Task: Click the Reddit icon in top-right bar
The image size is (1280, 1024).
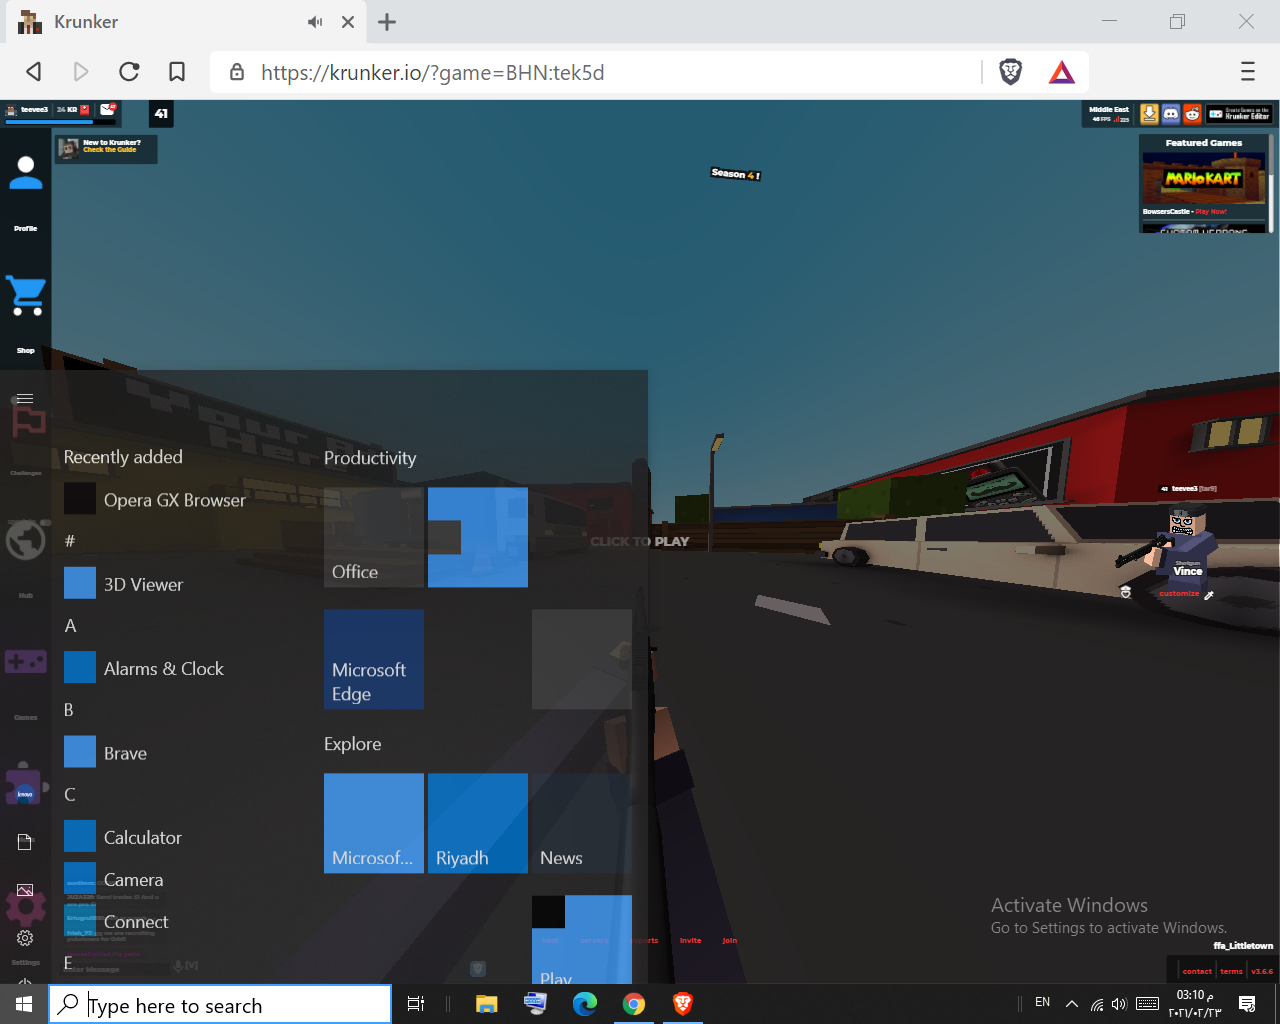Action: 1192,114
